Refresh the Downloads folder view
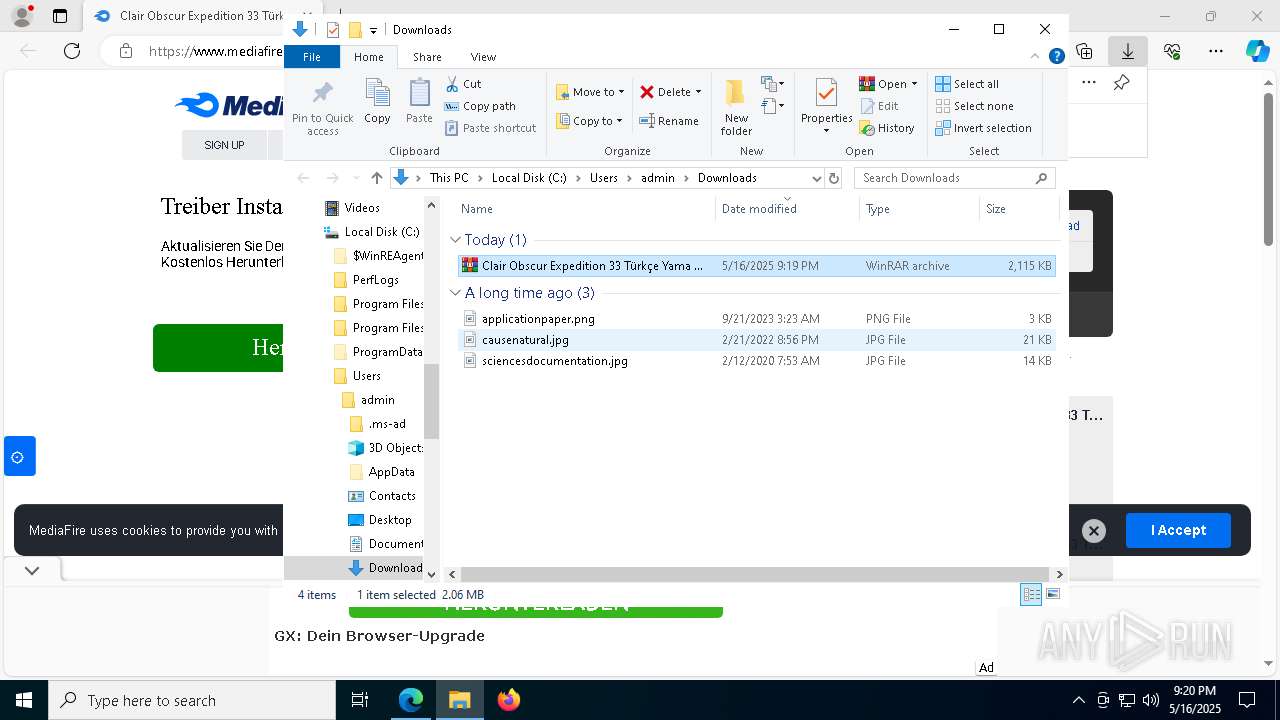The image size is (1280, 720). [x=834, y=178]
